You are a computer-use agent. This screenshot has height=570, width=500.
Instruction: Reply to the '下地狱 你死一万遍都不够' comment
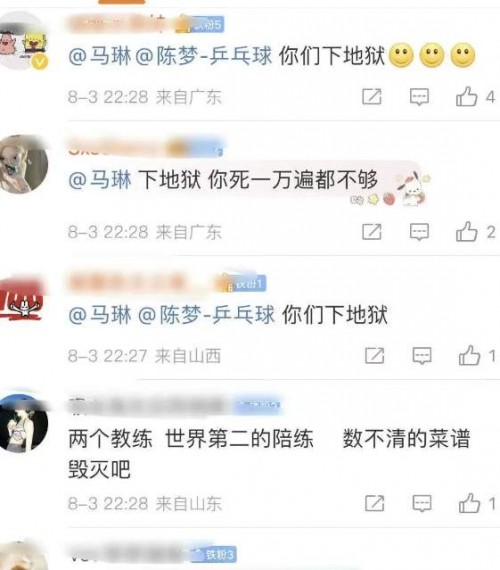click(x=419, y=232)
